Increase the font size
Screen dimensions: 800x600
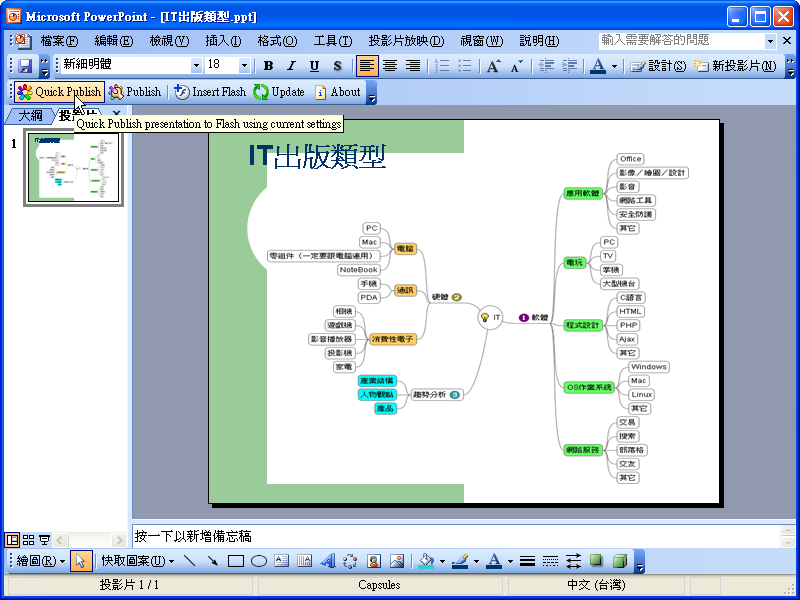click(493, 66)
